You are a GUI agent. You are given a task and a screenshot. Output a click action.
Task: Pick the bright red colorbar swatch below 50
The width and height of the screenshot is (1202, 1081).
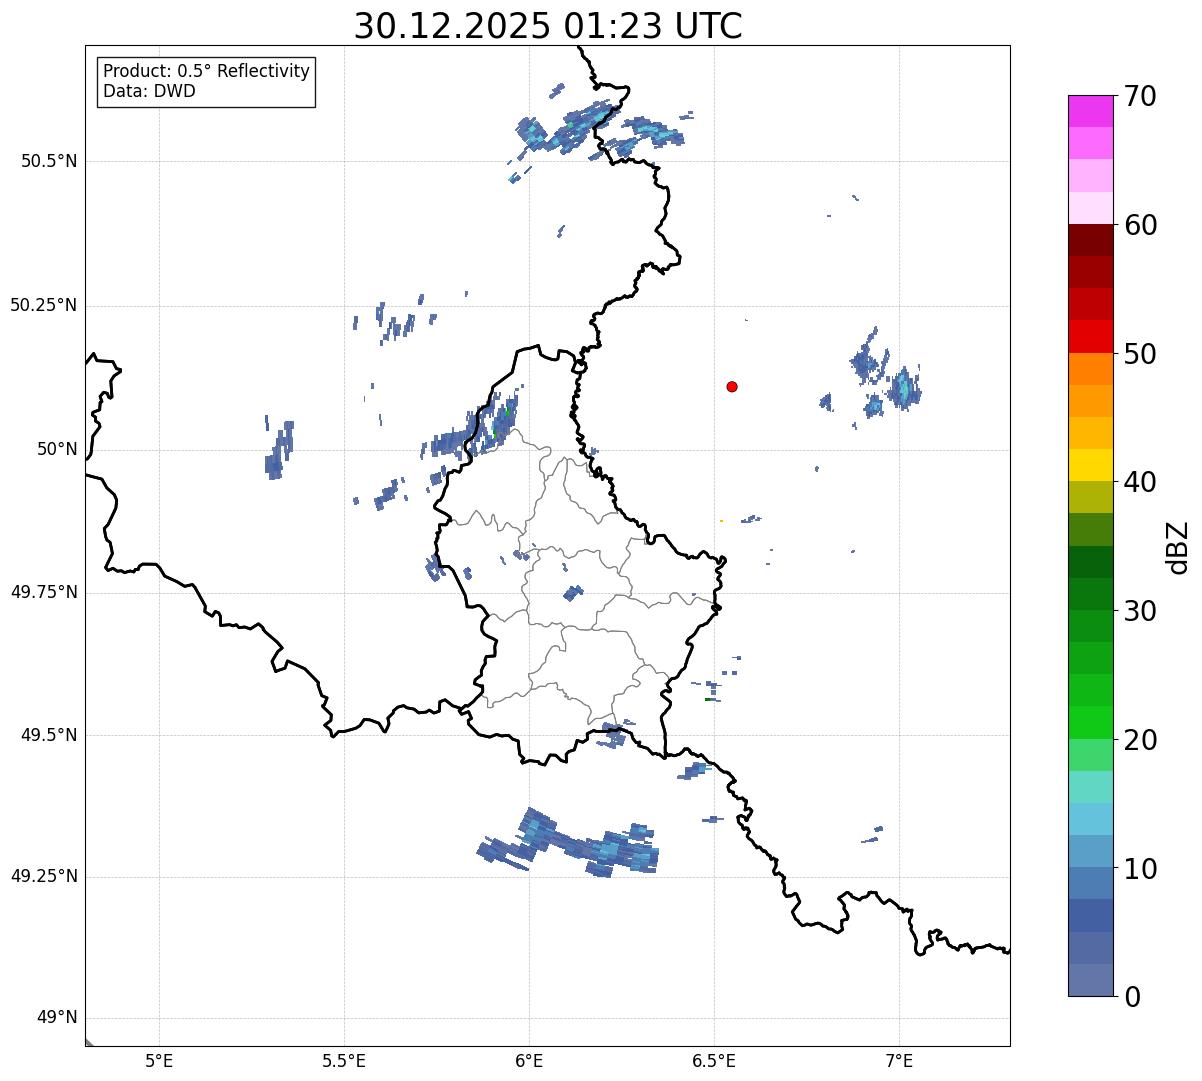pos(1091,337)
